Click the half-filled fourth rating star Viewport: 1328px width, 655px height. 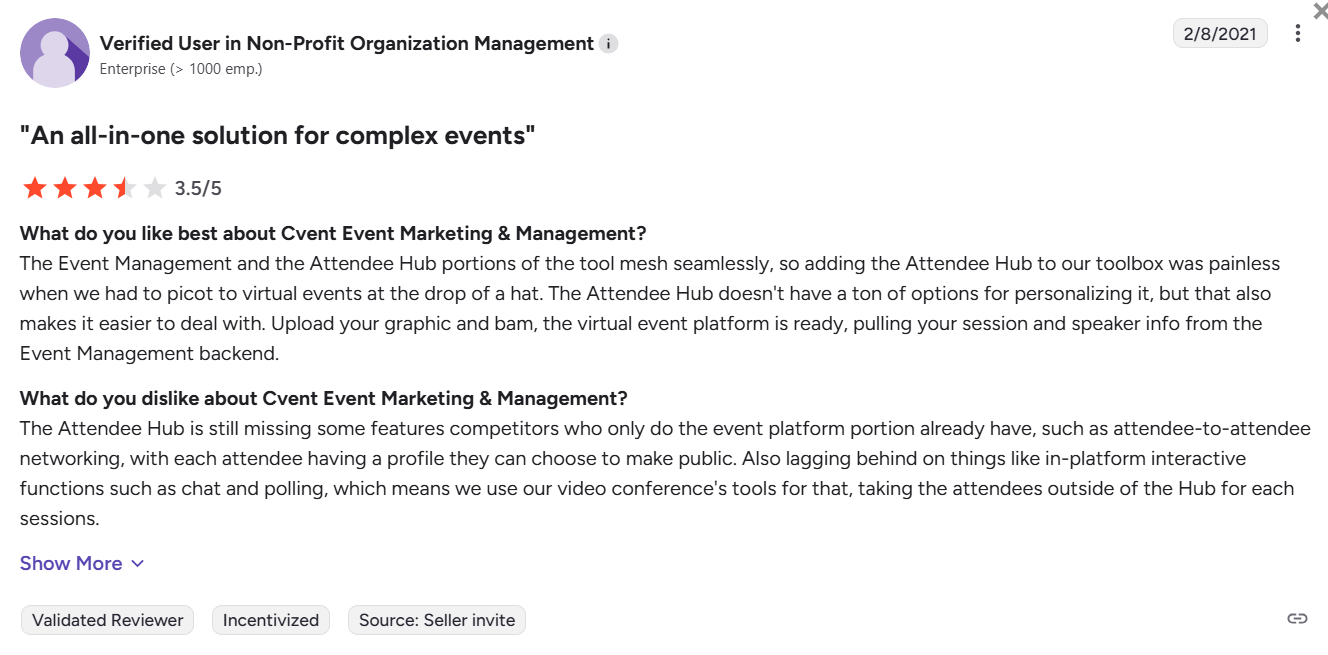tap(124, 188)
